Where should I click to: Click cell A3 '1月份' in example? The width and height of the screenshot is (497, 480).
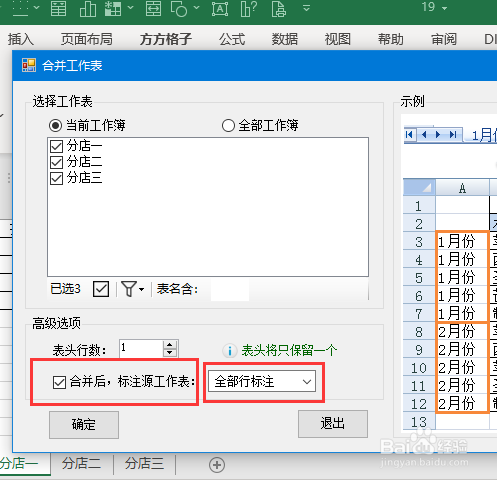[x=461, y=241]
